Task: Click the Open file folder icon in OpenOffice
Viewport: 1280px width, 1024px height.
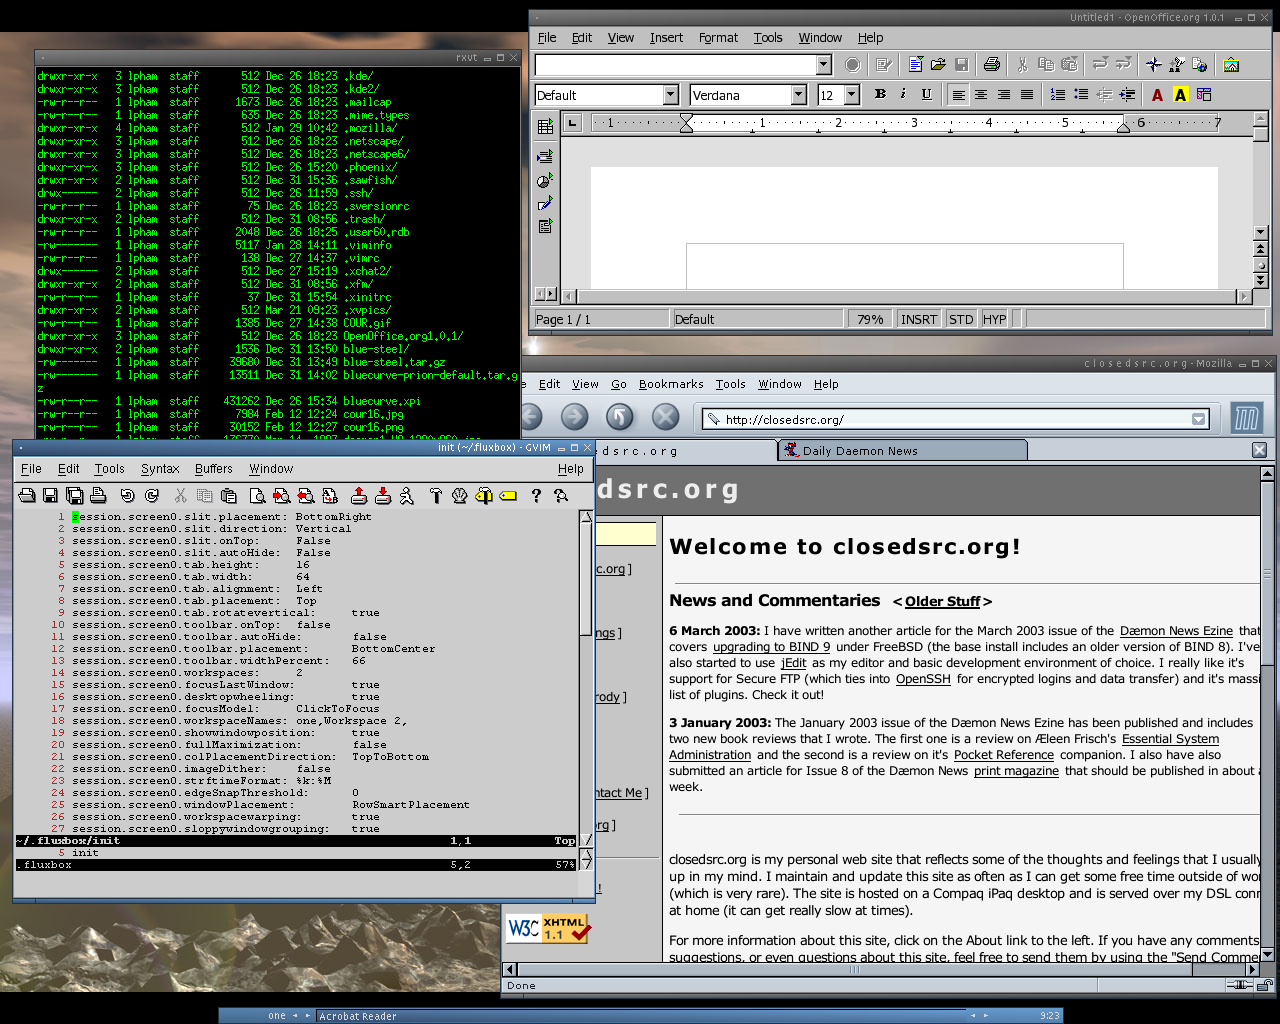Action: pyautogui.click(x=938, y=65)
